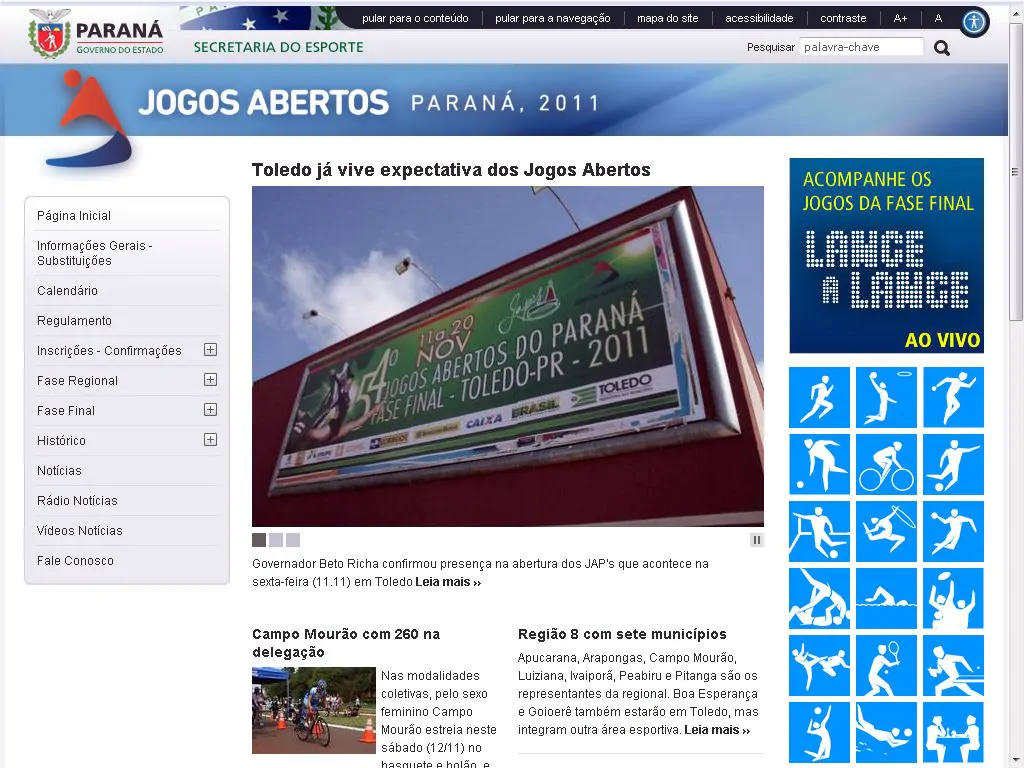Switch to the third slideshow slide
The height and width of the screenshot is (768, 1024).
(x=293, y=540)
